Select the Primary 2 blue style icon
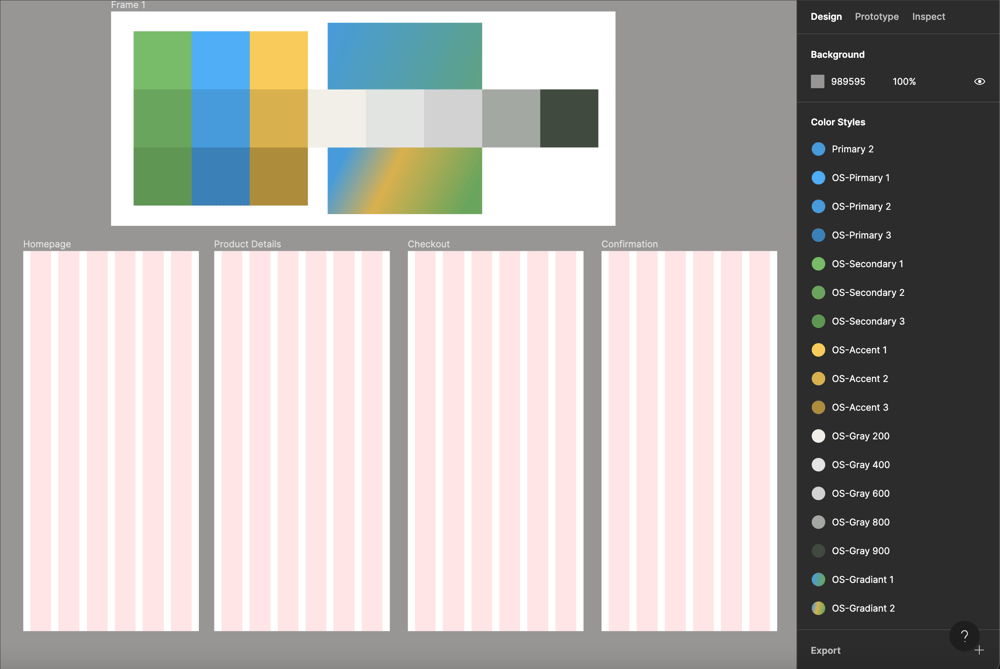This screenshot has width=1000, height=669. click(817, 148)
